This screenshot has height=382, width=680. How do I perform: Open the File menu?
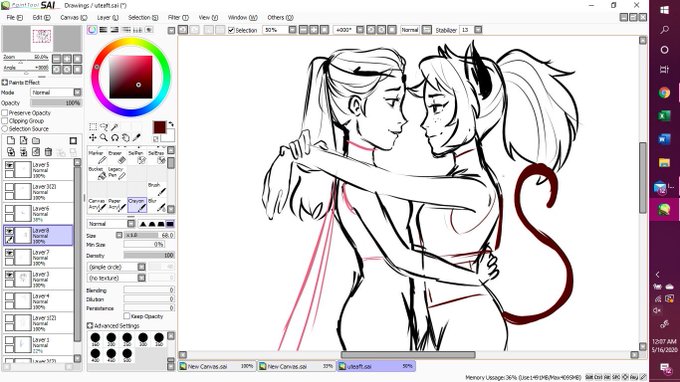pos(14,17)
